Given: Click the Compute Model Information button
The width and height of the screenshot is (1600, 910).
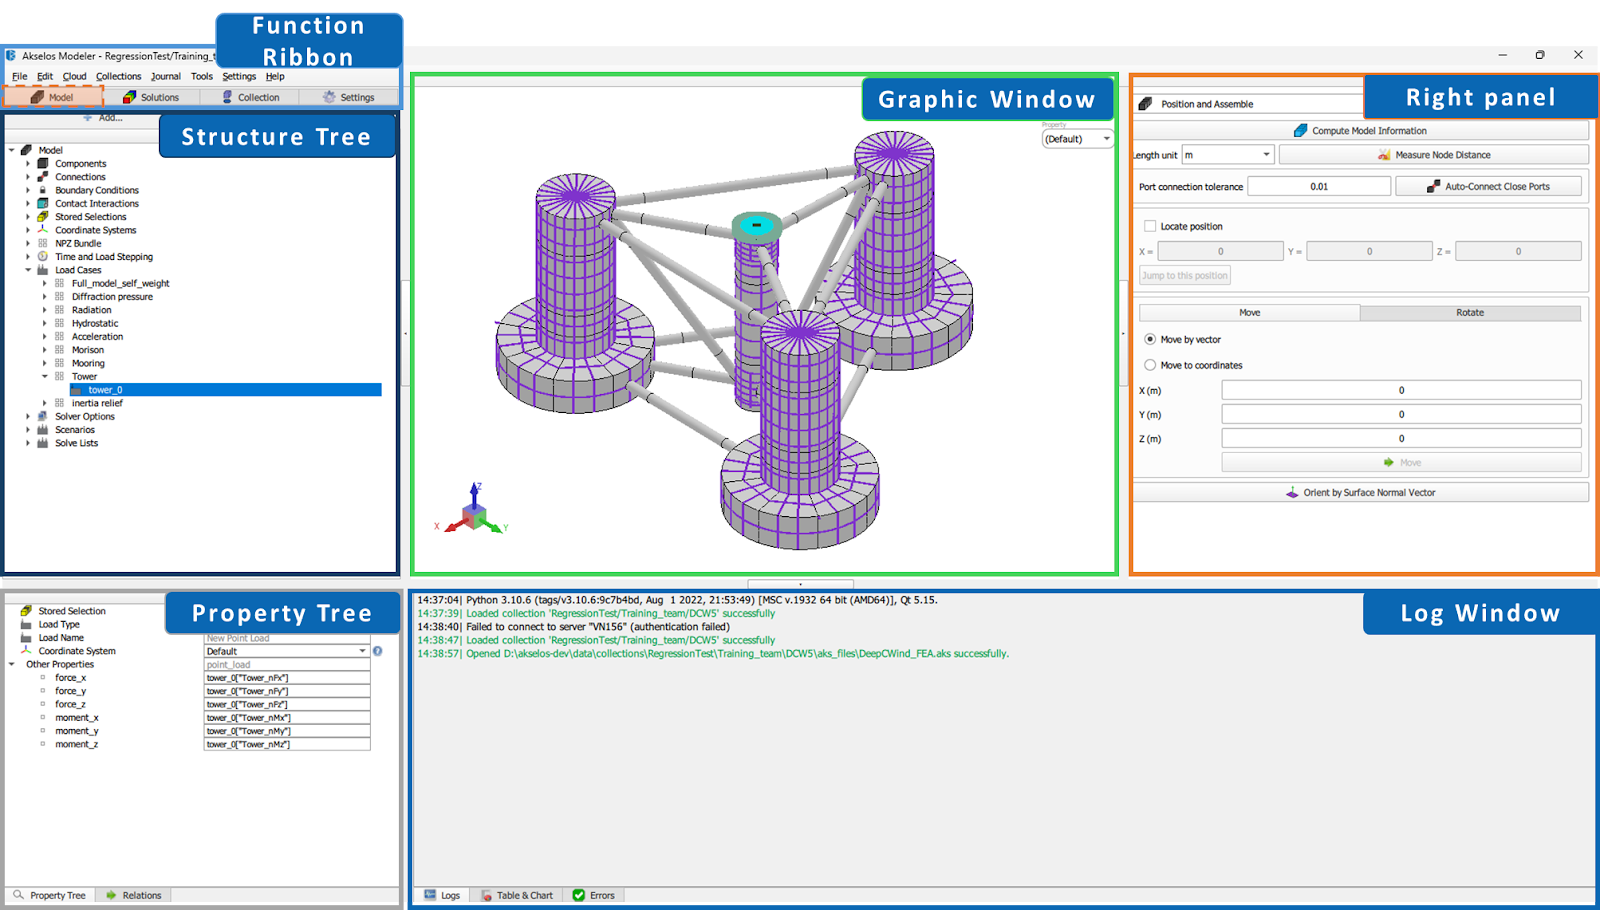Looking at the screenshot, I should tap(1361, 131).
